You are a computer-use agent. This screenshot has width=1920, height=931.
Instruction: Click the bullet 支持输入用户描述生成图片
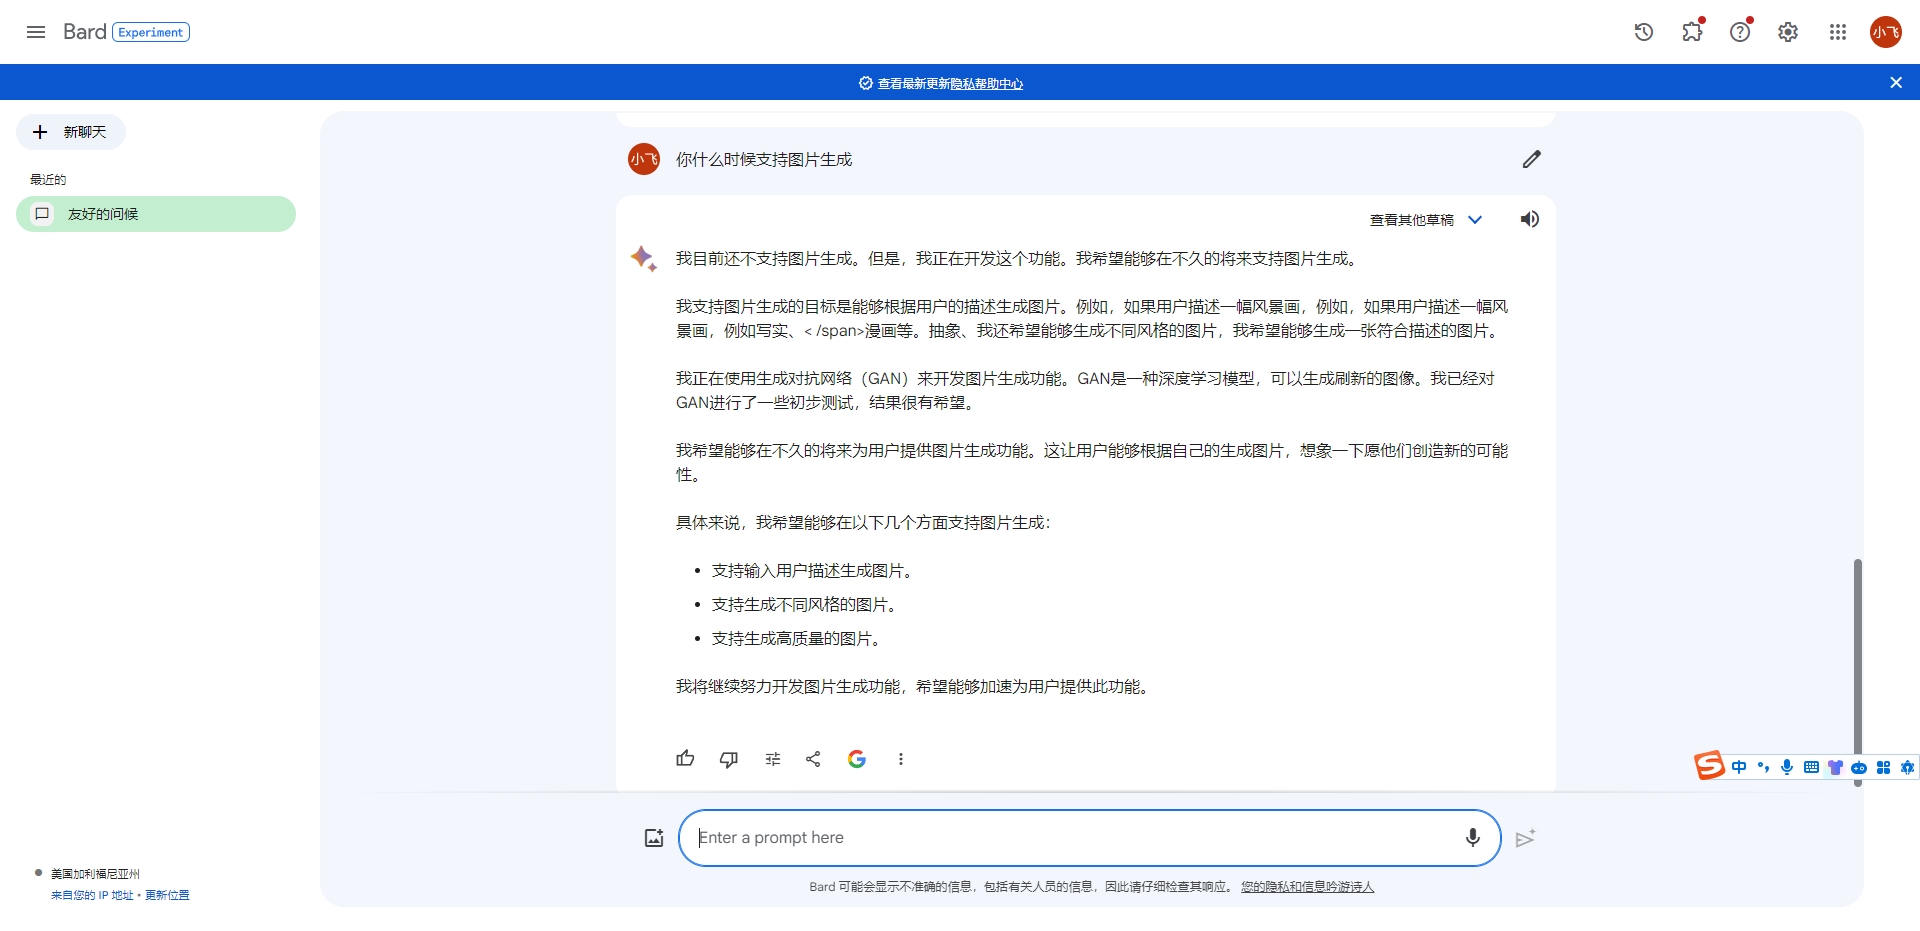click(812, 571)
